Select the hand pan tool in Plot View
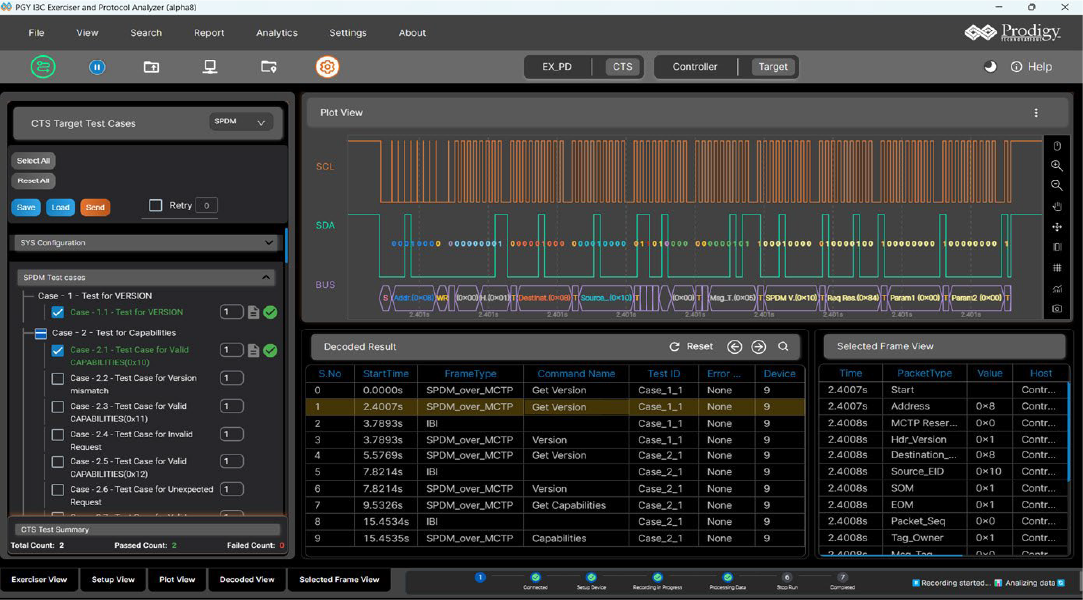 (1057, 206)
